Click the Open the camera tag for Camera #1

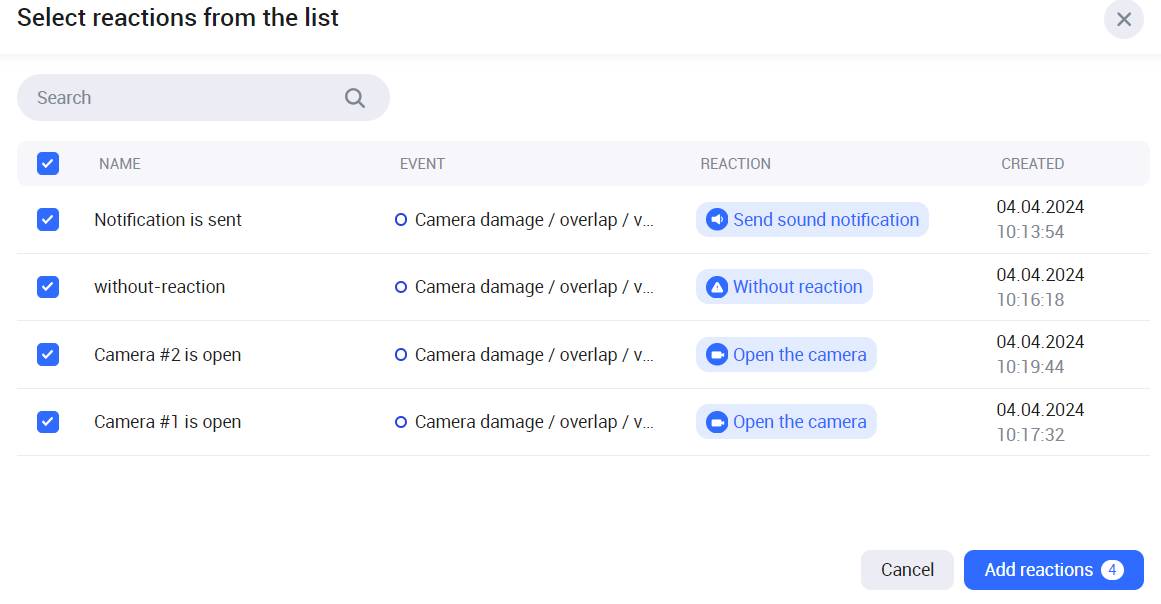pyautogui.click(x=786, y=422)
